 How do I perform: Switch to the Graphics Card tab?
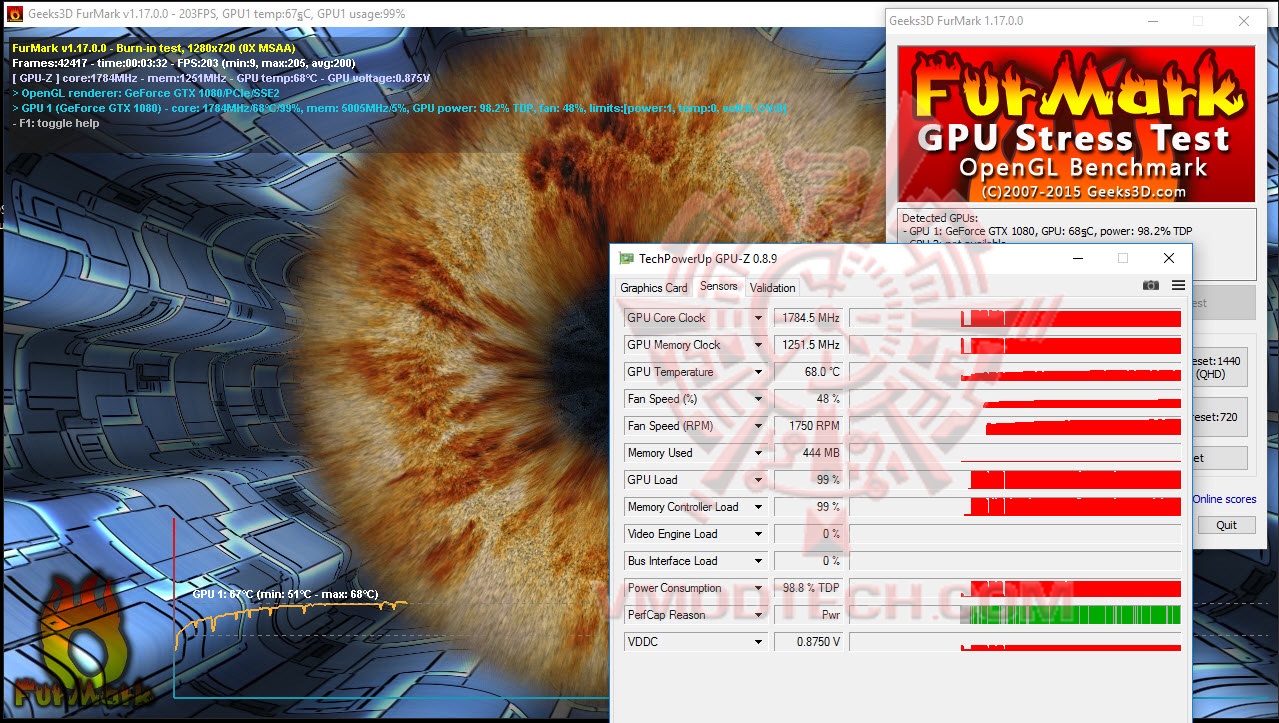pos(654,288)
